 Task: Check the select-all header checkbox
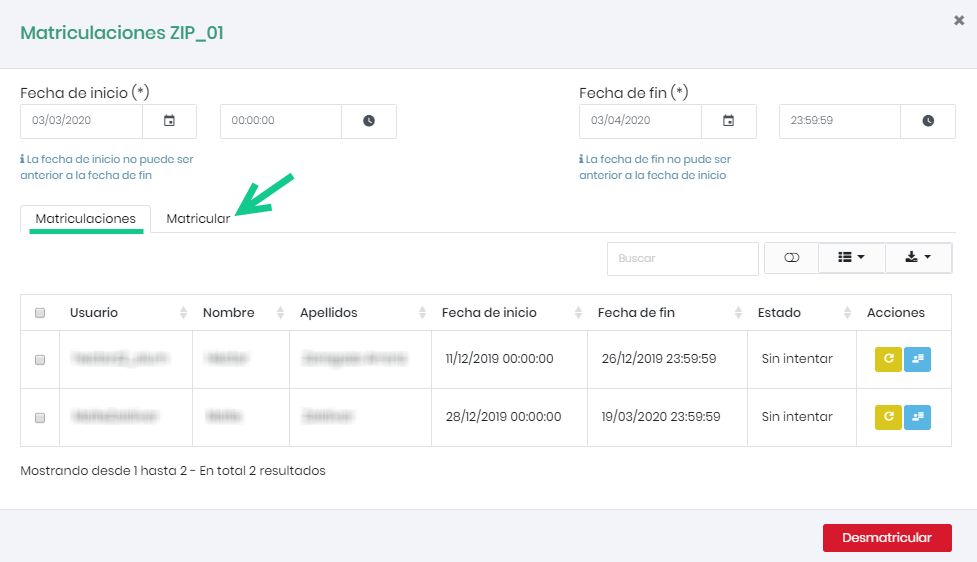(x=40, y=313)
